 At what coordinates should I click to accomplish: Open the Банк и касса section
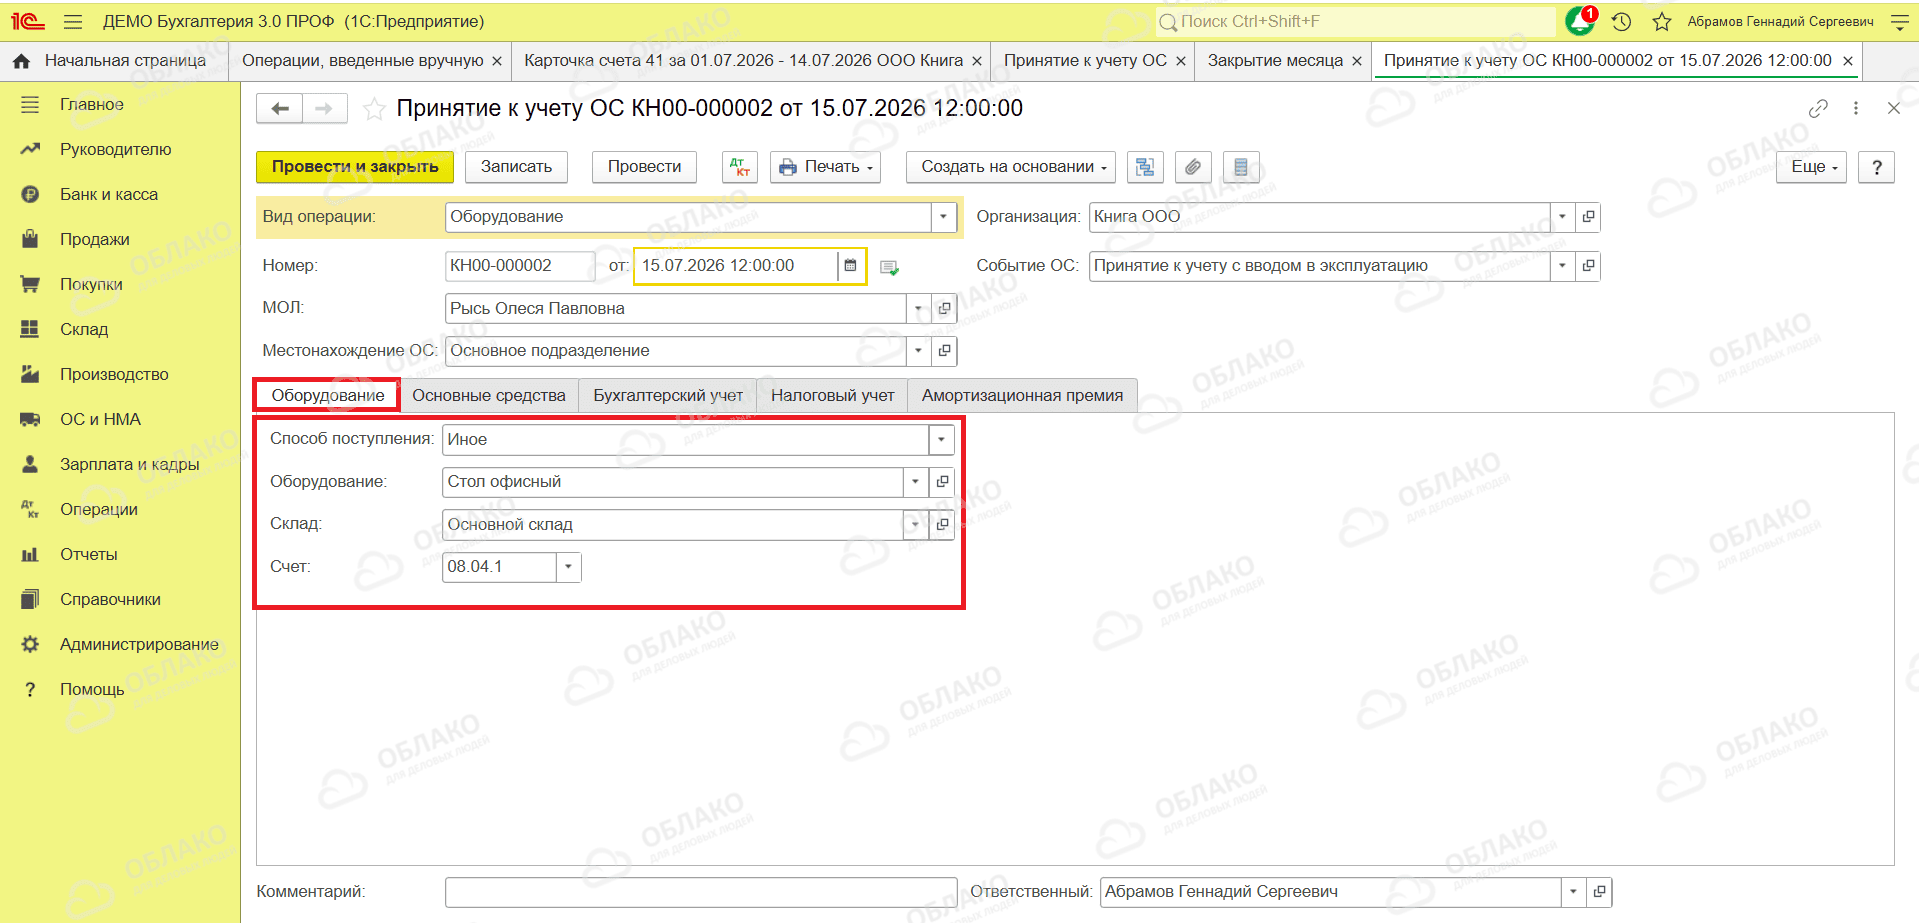click(x=109, y=195)
